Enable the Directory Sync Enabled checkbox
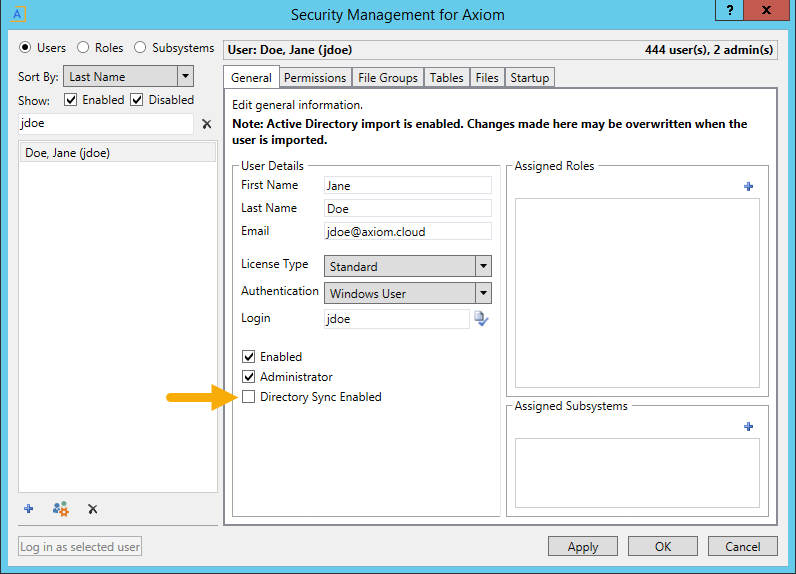Viewport: 796px width, 574px height. click(x=248, y=397)
